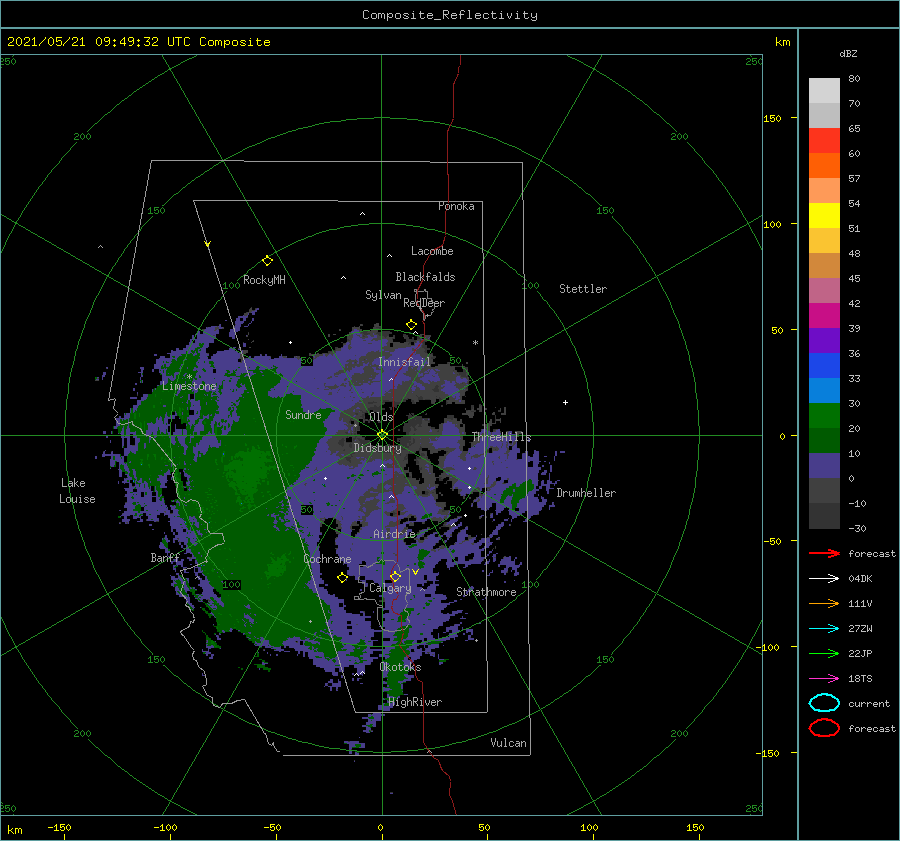This screenshot has width=900, height=841.
Task: Click the 2021/05/21 09:49:32 UTC timestamp
Action: 139,42
